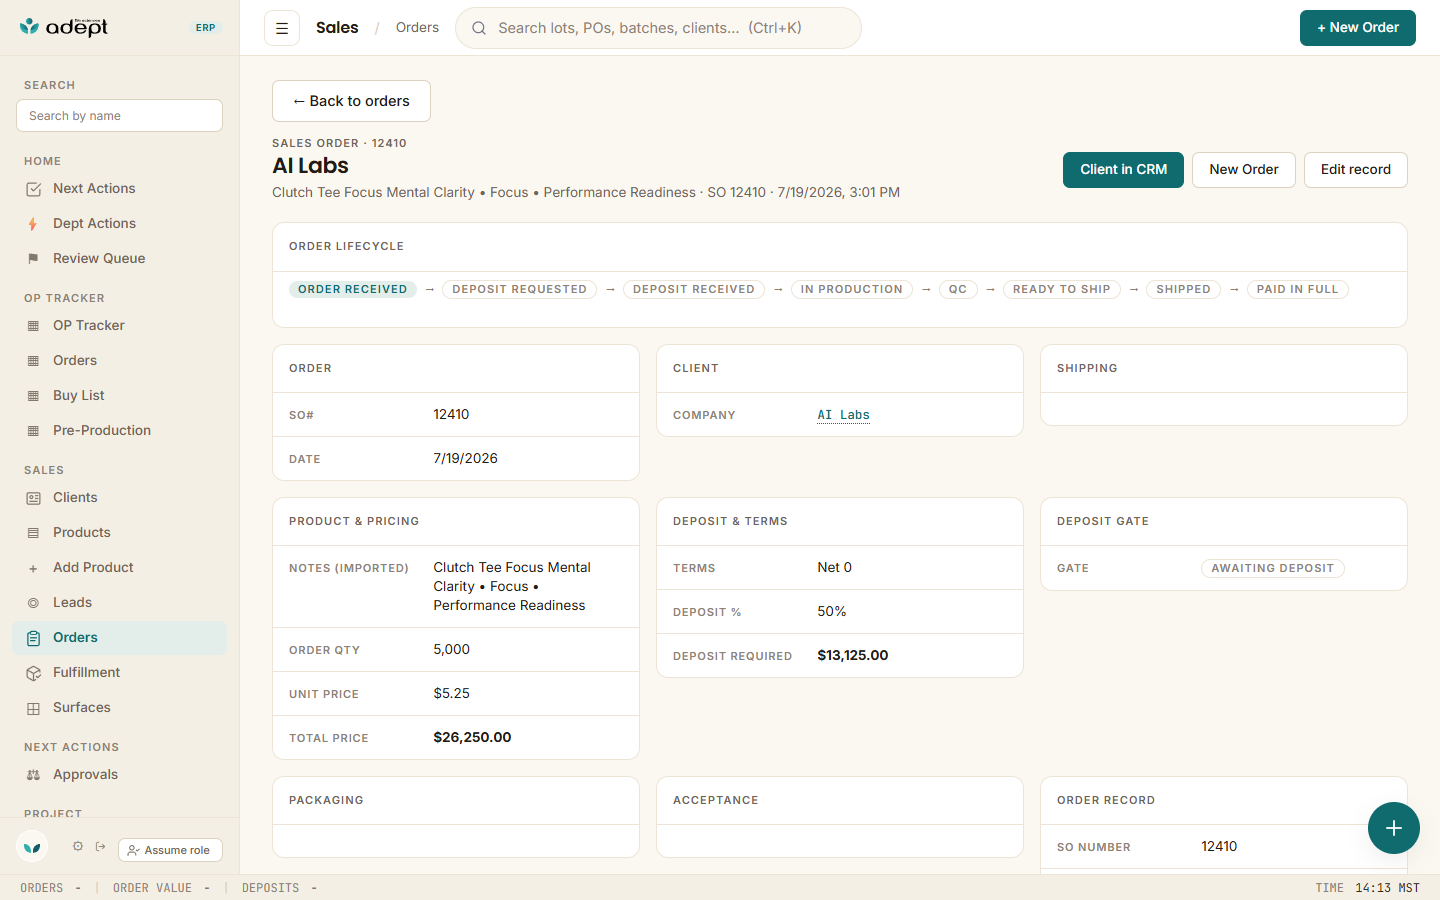Viewport: 1440px width, 900px height.
Task: Click the Buy List icon
Action: [x=33, y=396]
